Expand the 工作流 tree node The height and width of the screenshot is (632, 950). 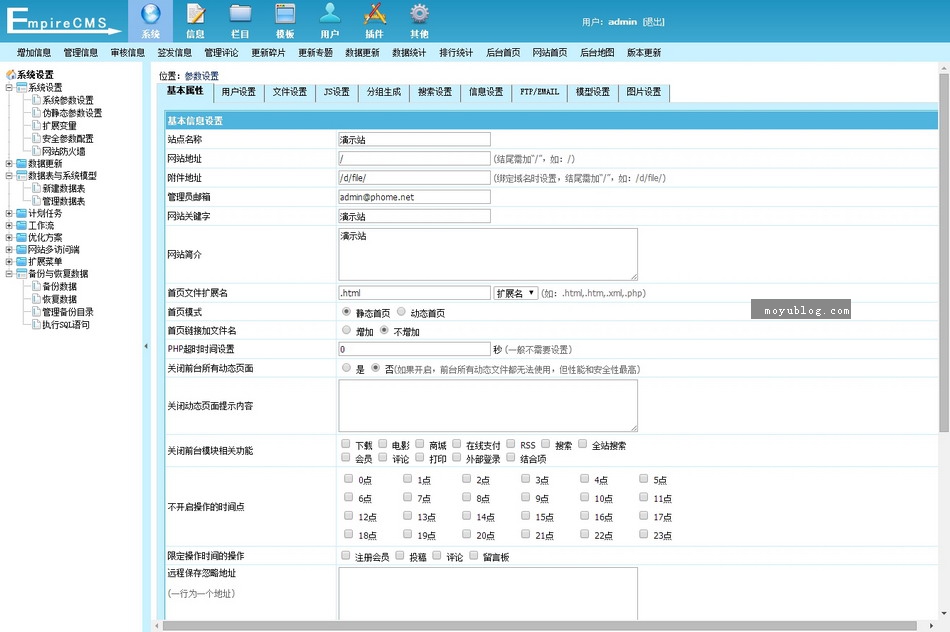[9, 225]
